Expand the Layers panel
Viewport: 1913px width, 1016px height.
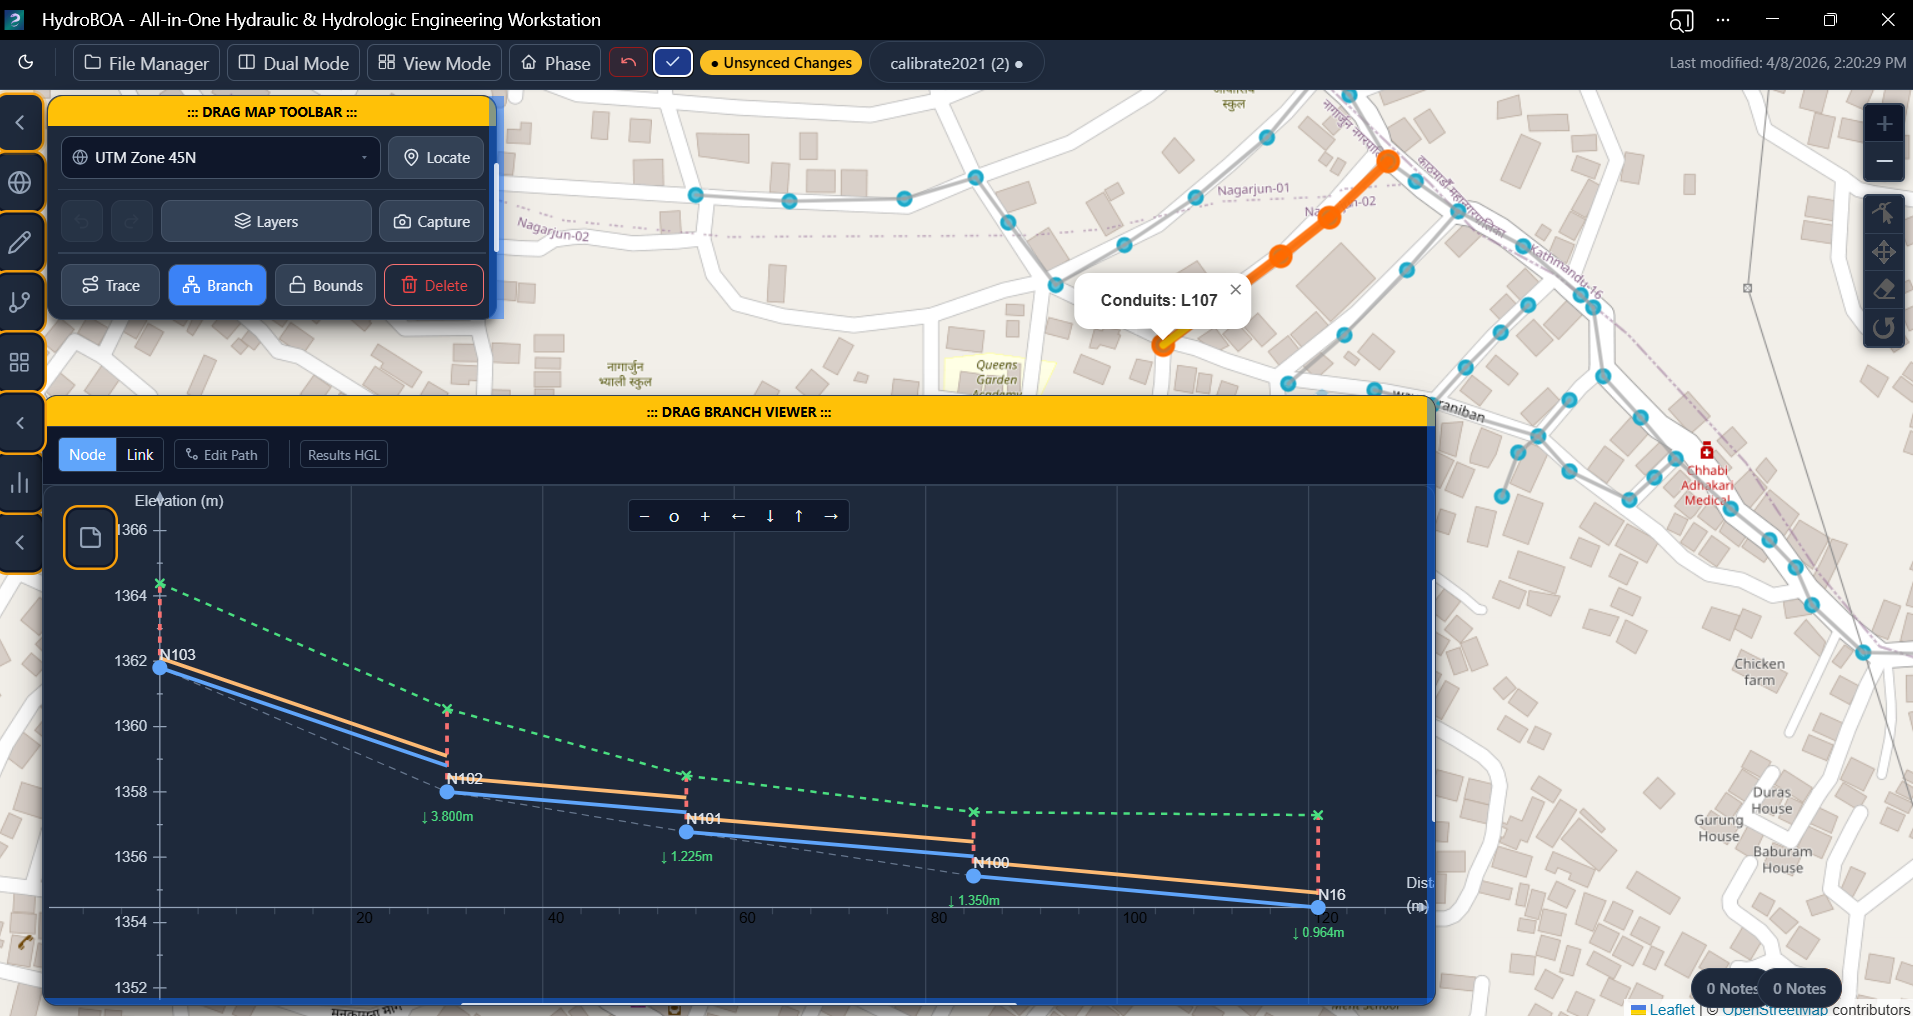[266, 222]
